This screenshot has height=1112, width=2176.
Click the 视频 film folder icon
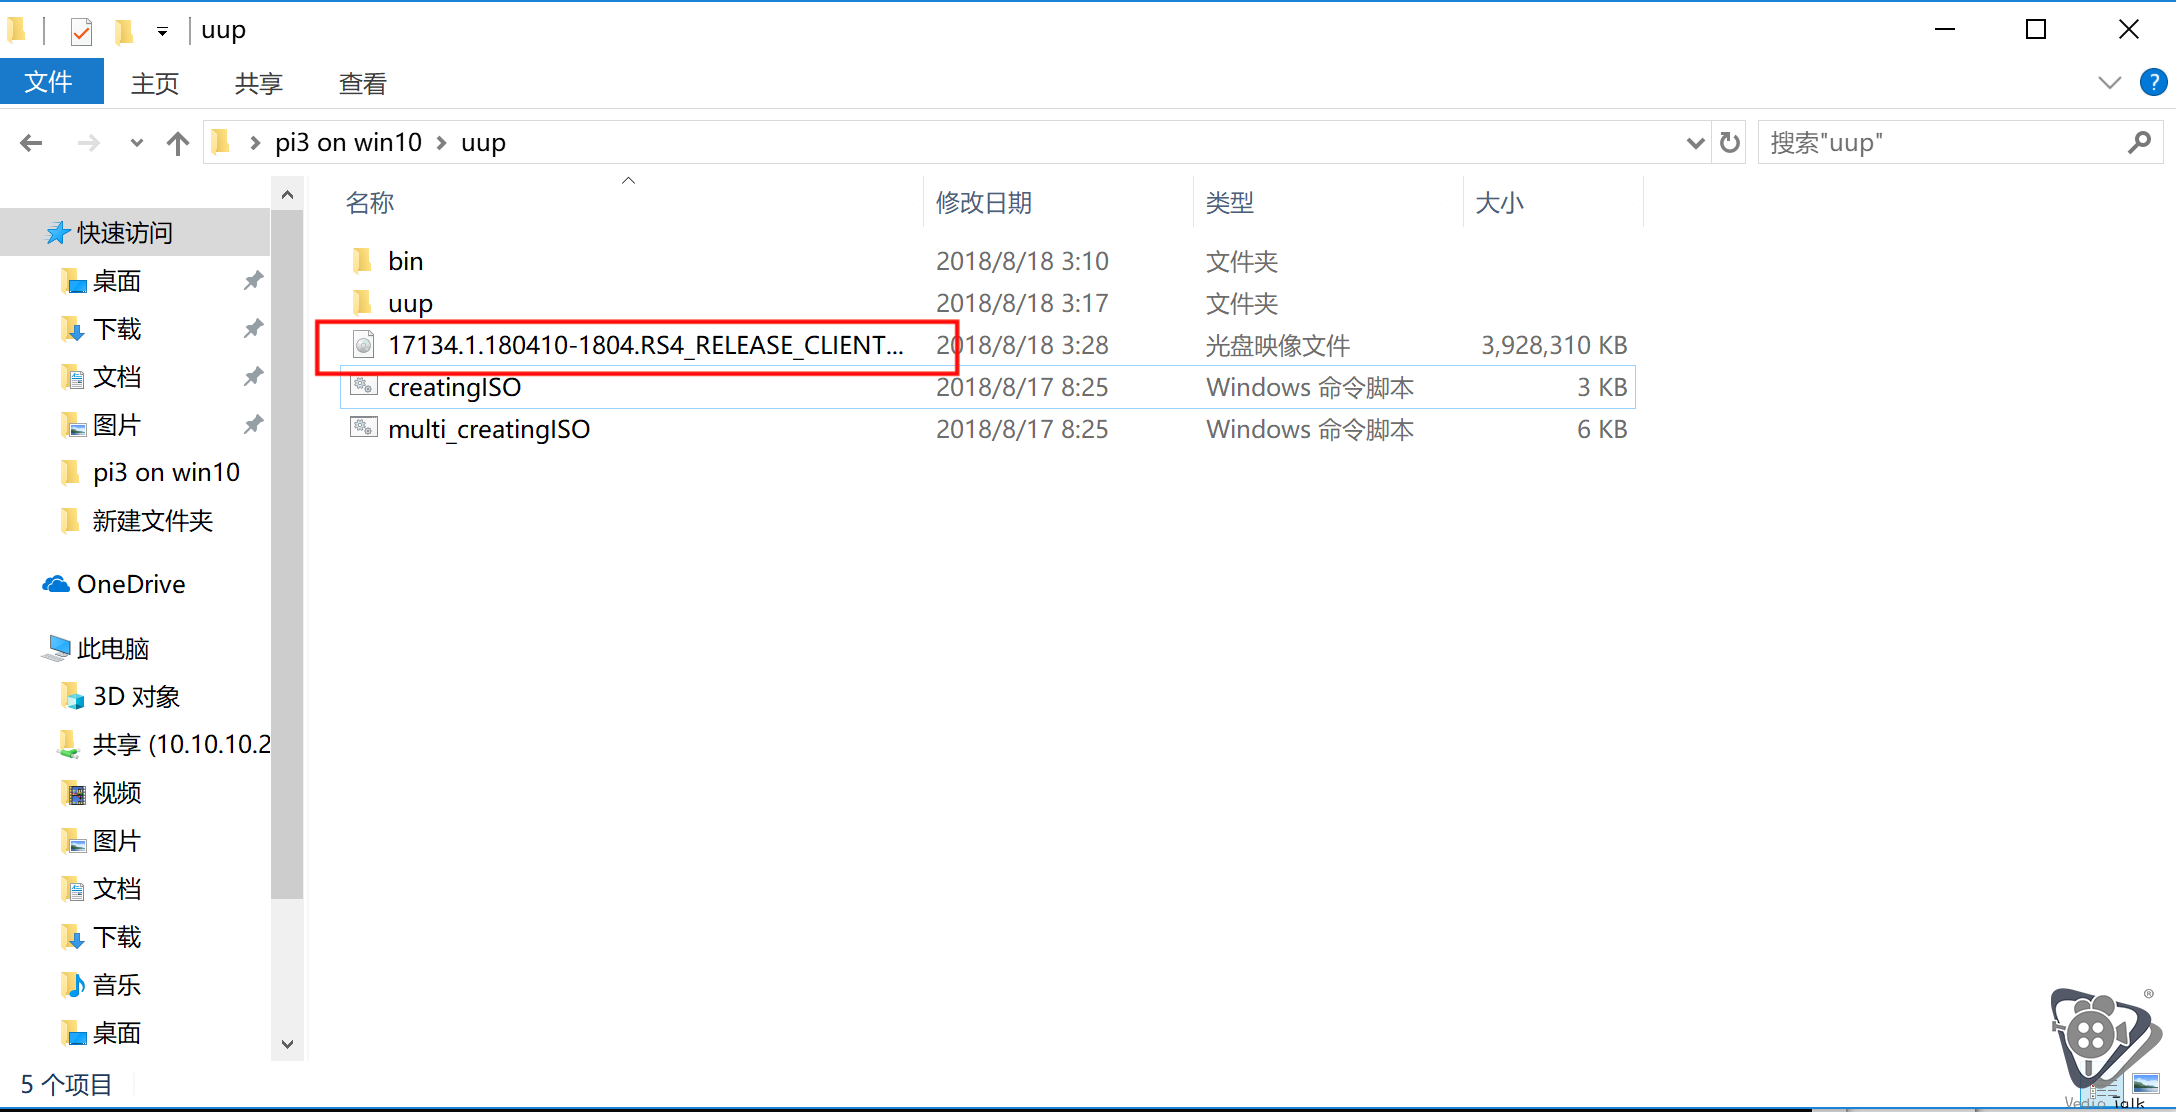click(73, 792)
